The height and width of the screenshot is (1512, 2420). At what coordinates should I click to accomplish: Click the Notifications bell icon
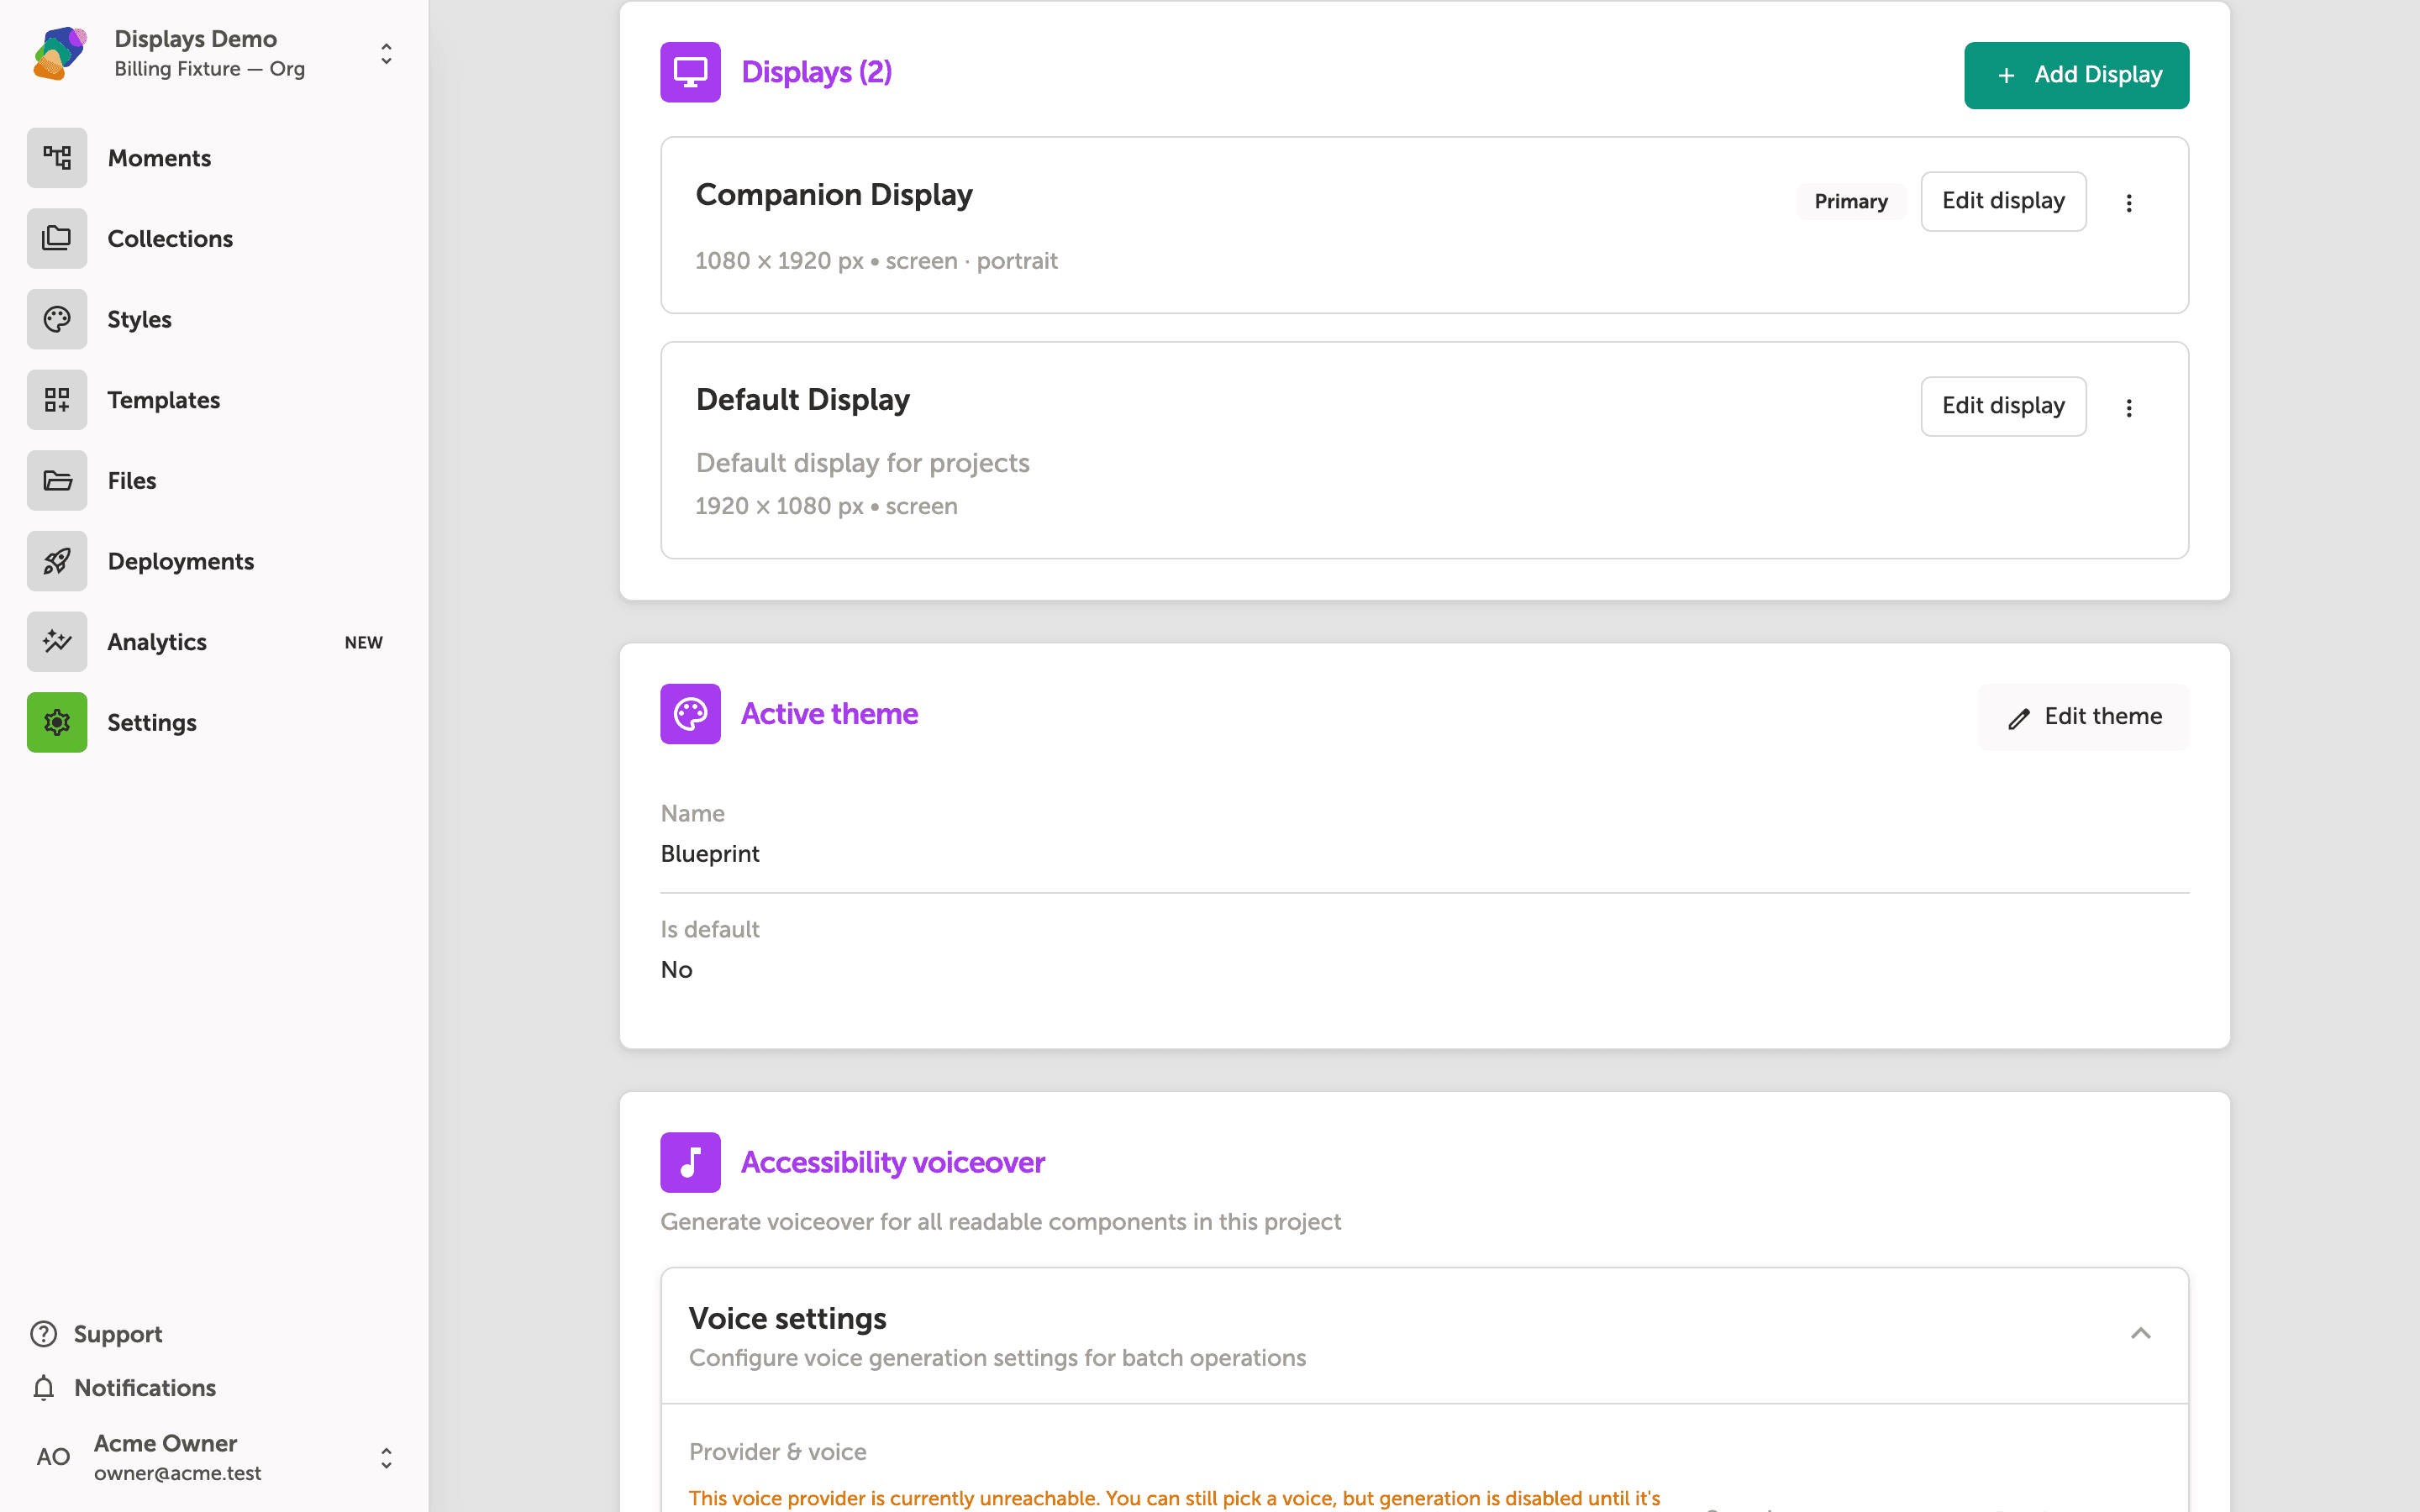[44, 1388]
